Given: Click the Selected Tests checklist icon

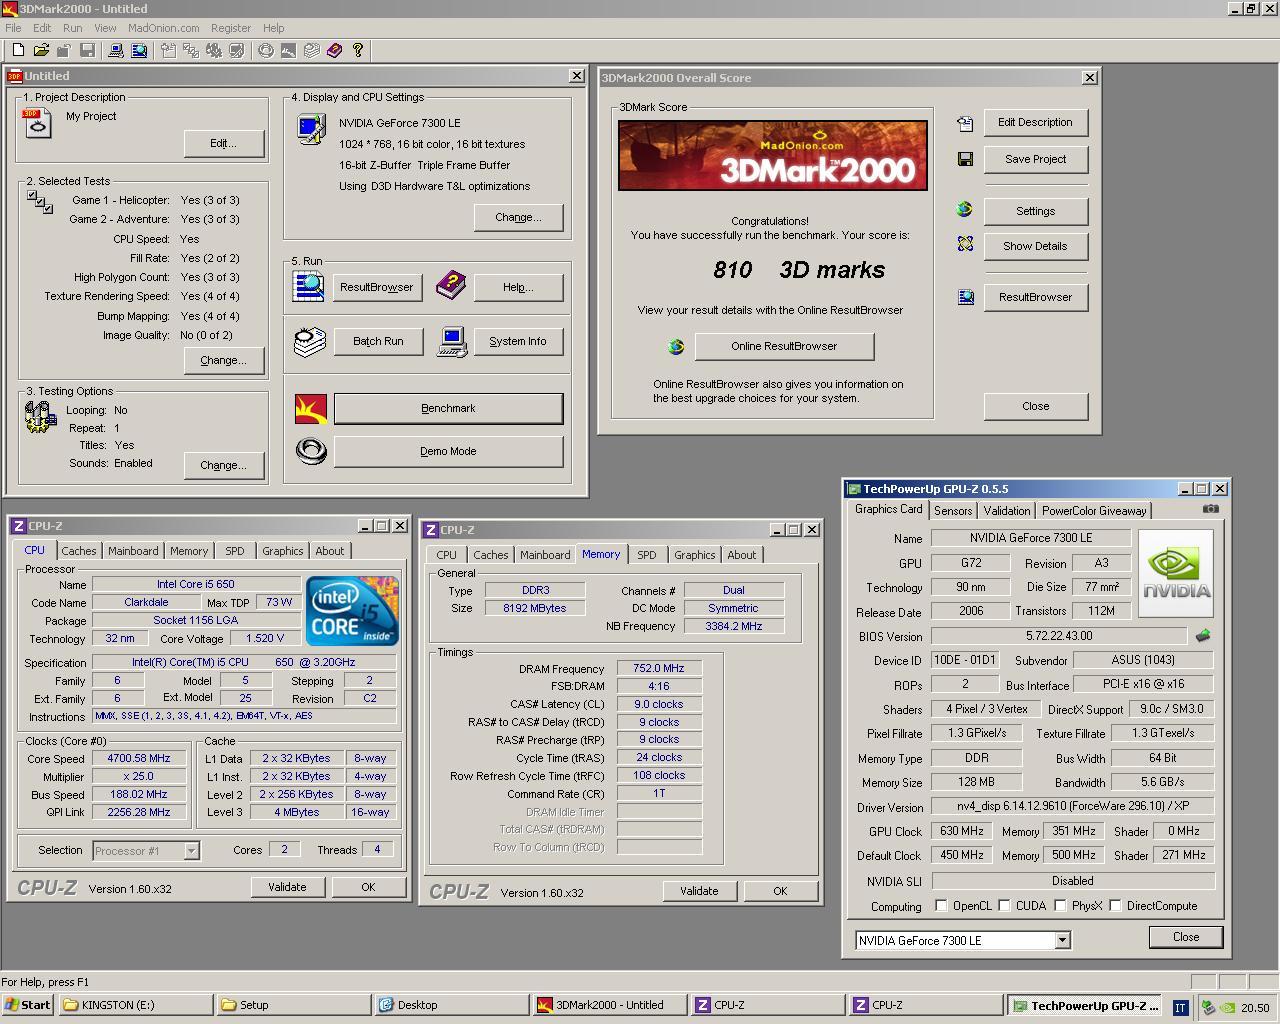Looking at the screenshot, I should (x=40, y=202).
